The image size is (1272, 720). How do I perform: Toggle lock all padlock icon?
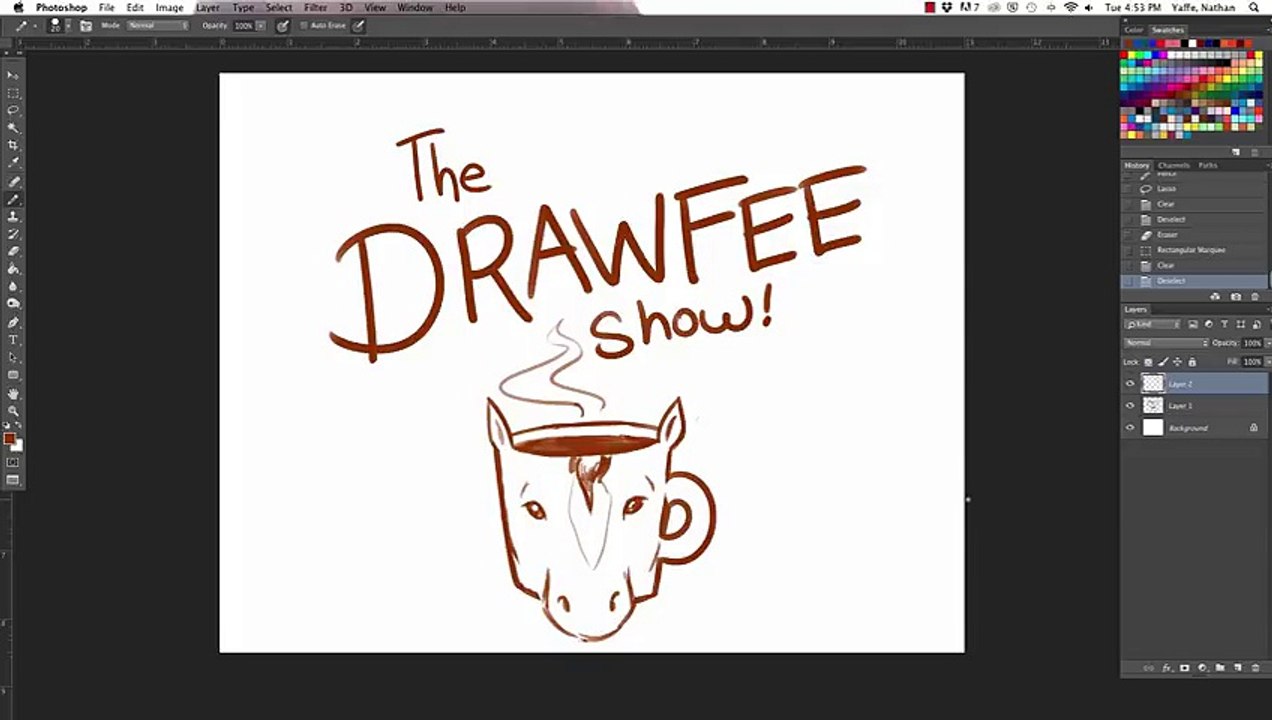click(1191, 362)
